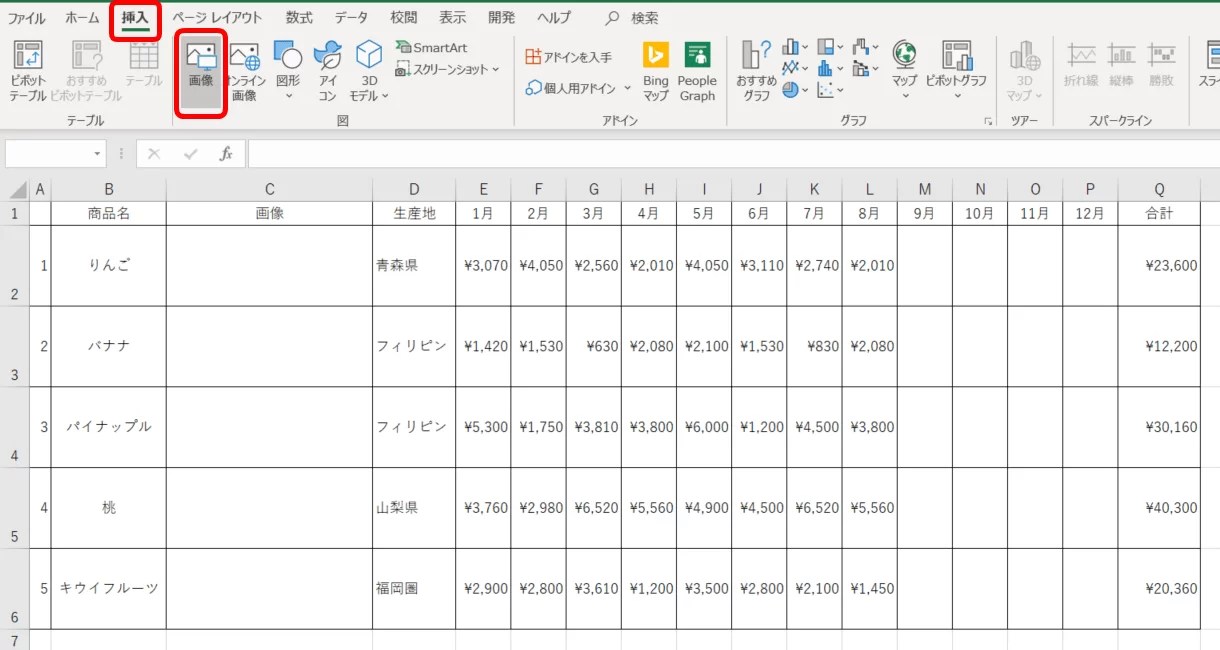Click the 3Dモデル cube icon
This screenshot has width=1220, height=650.
pos(369,55)
